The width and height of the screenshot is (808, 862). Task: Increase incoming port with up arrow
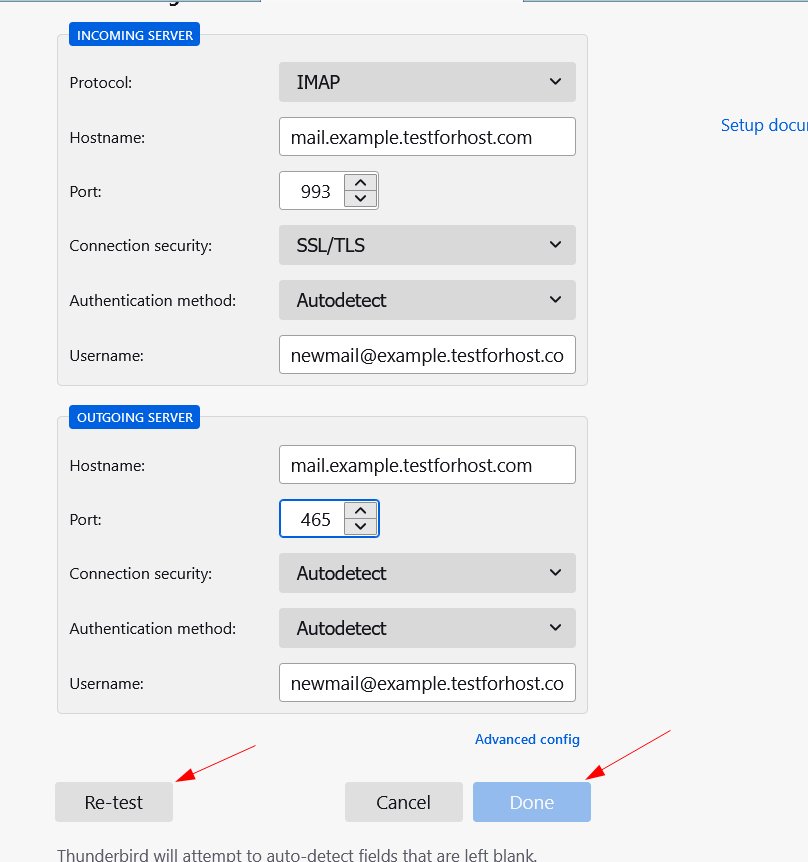pos(360,183)
